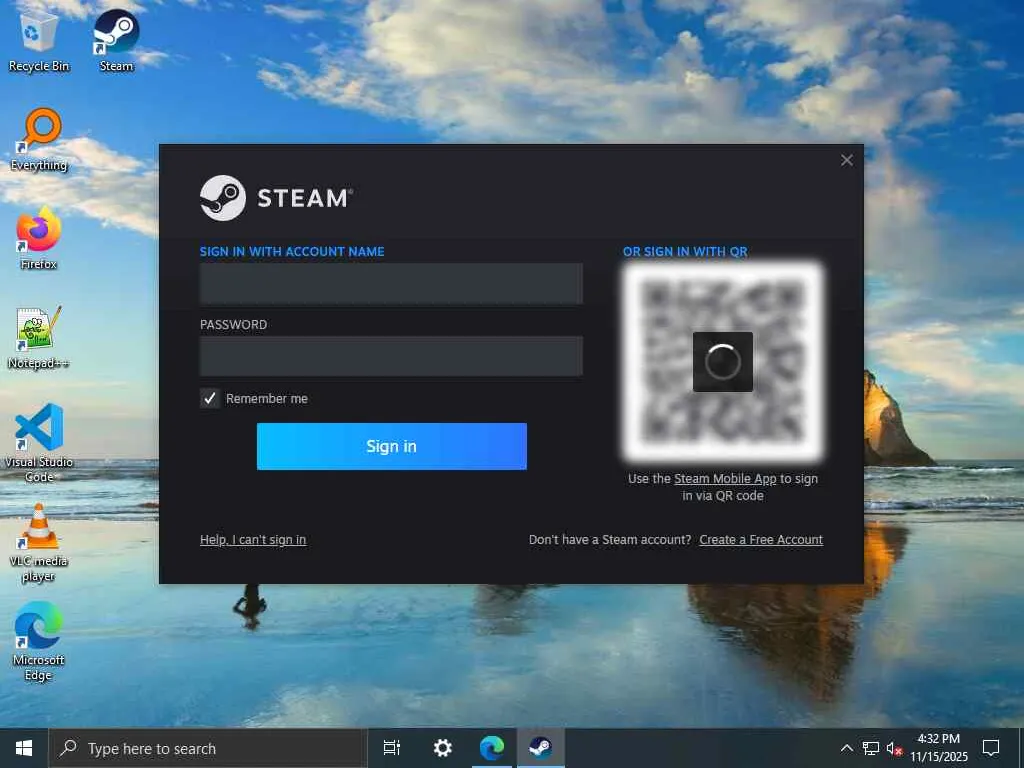Focus the password input field
The image size is (1024, 768).
tap(391, 356)
